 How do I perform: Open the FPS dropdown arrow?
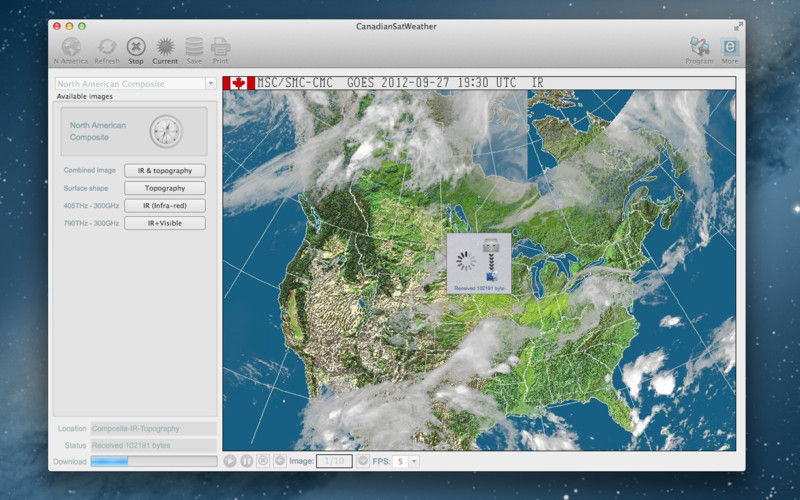click(x=414, y=461)
